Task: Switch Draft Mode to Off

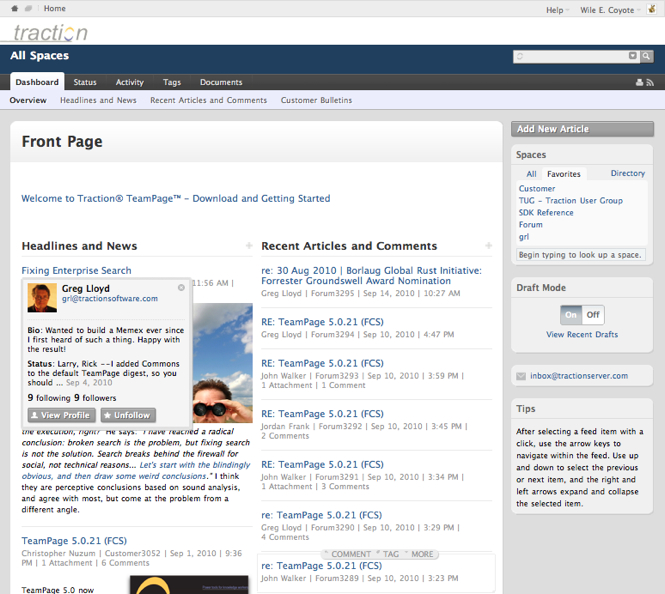Action: pyautogui.click(x=593, y=315)
